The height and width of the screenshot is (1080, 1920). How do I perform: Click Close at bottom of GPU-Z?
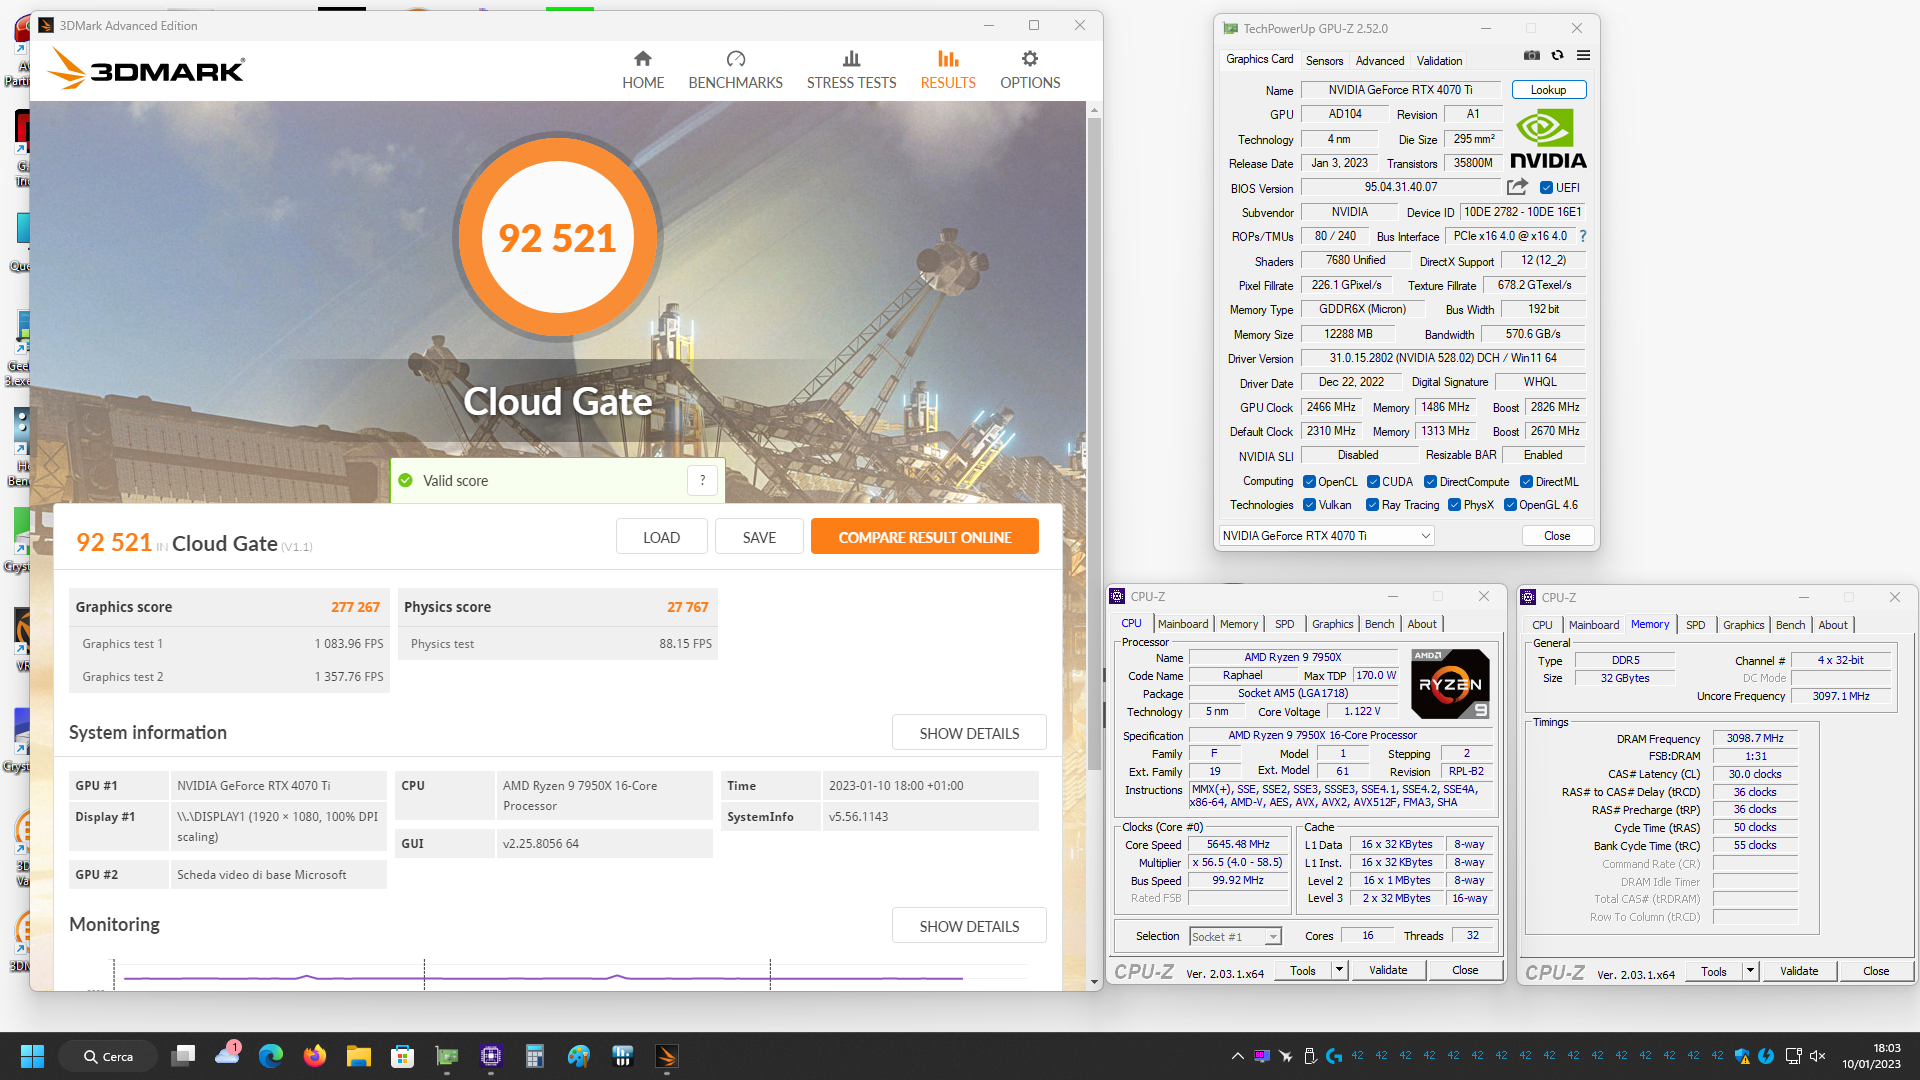click(1557, 536)
